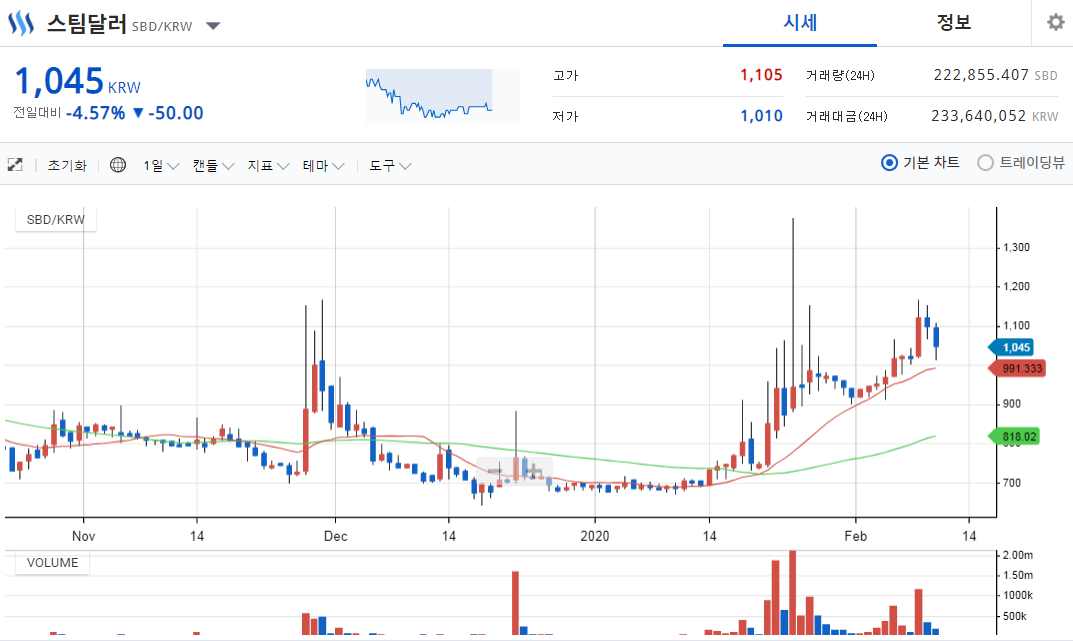The width and height of the screenshot is (1073, 641).
Task: Click the fullscreen expand chart icon
Action: [15, 165]
